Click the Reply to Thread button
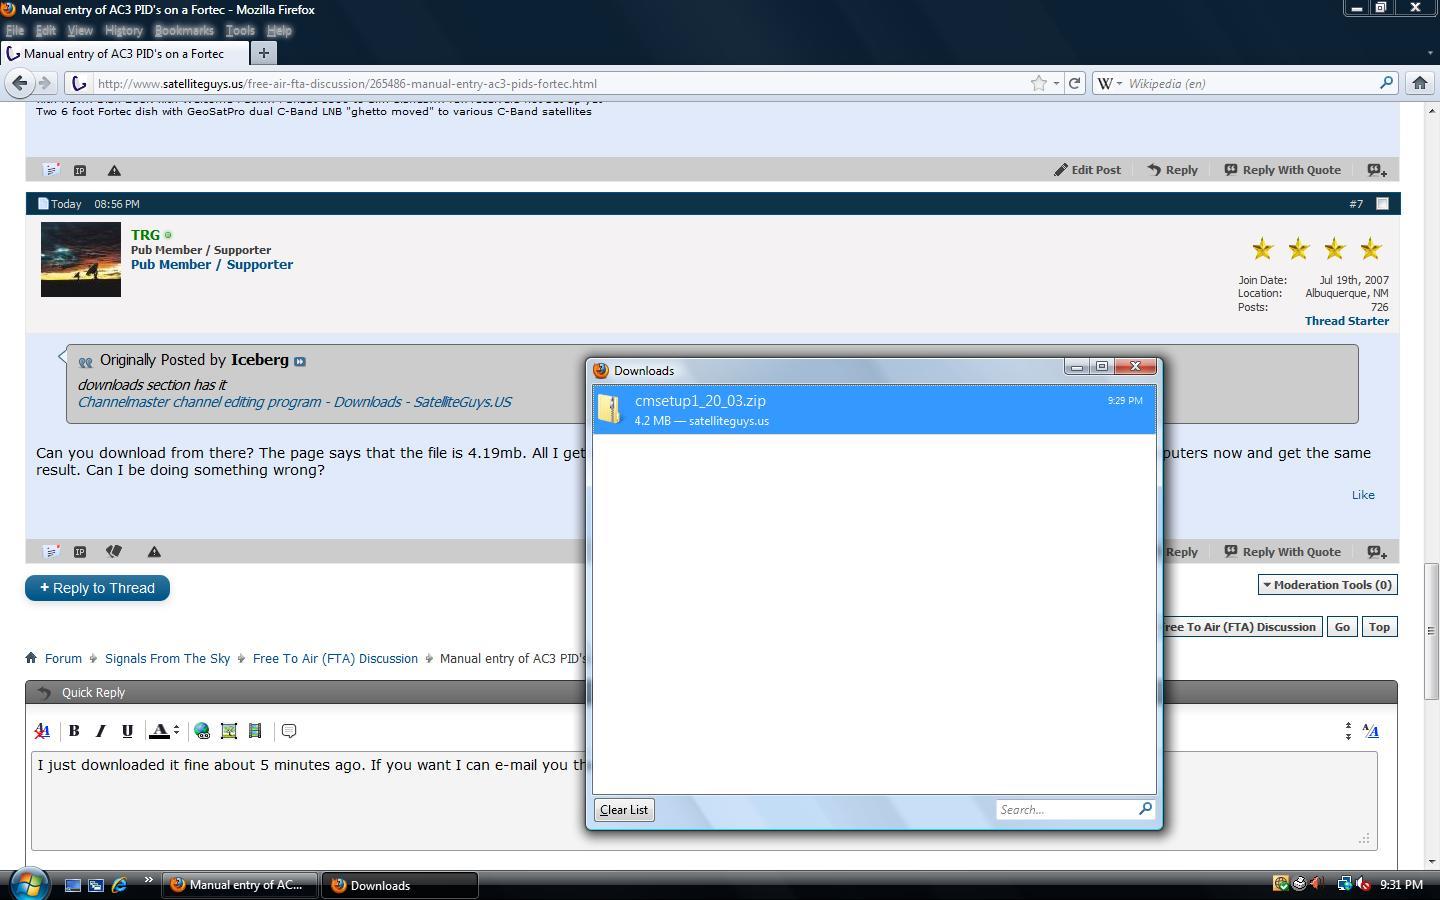Viewport: 1440px width, 900px height. click(97, 588)
